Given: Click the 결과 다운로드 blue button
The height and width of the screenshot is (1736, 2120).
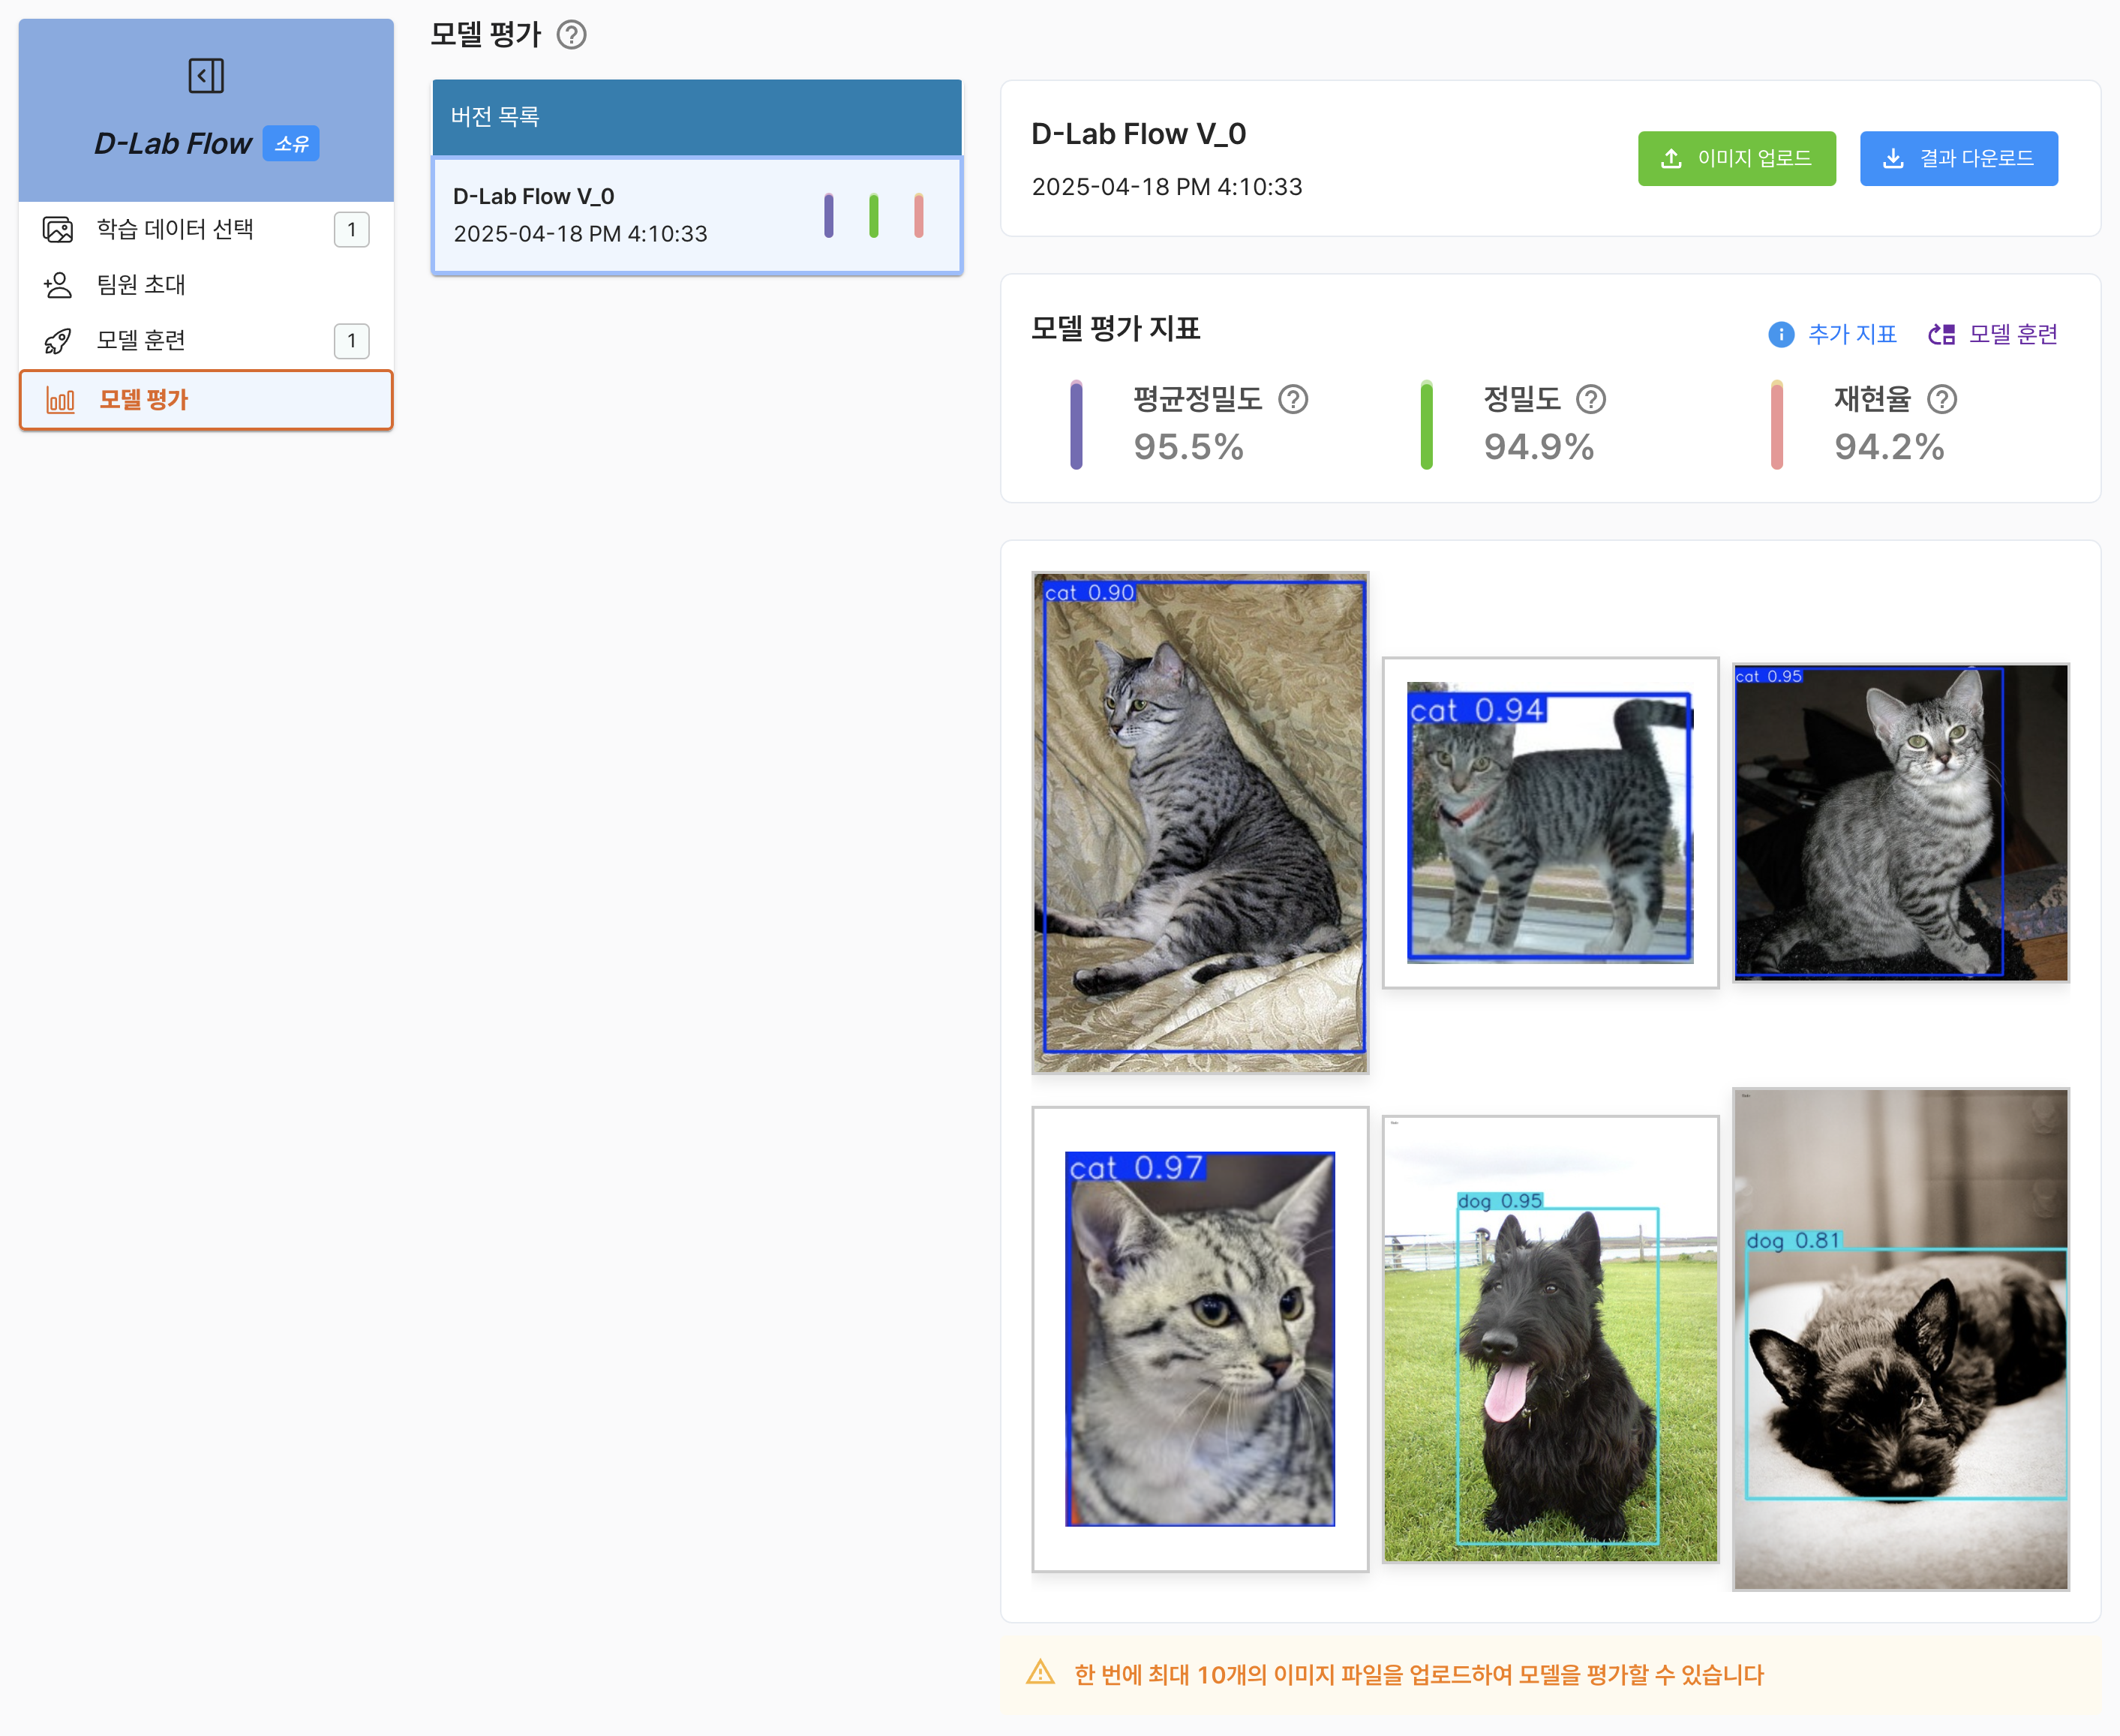Looking at the screenshot, I should click(1958, 158).
